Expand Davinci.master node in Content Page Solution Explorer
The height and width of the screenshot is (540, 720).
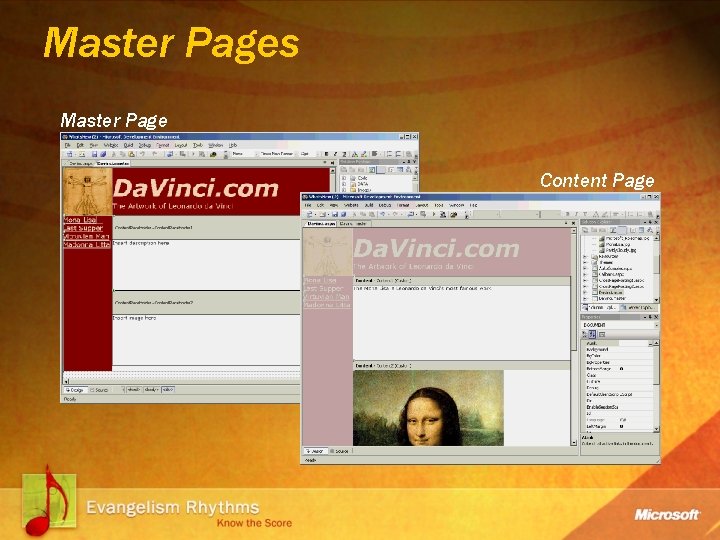(x=585, y=298)
